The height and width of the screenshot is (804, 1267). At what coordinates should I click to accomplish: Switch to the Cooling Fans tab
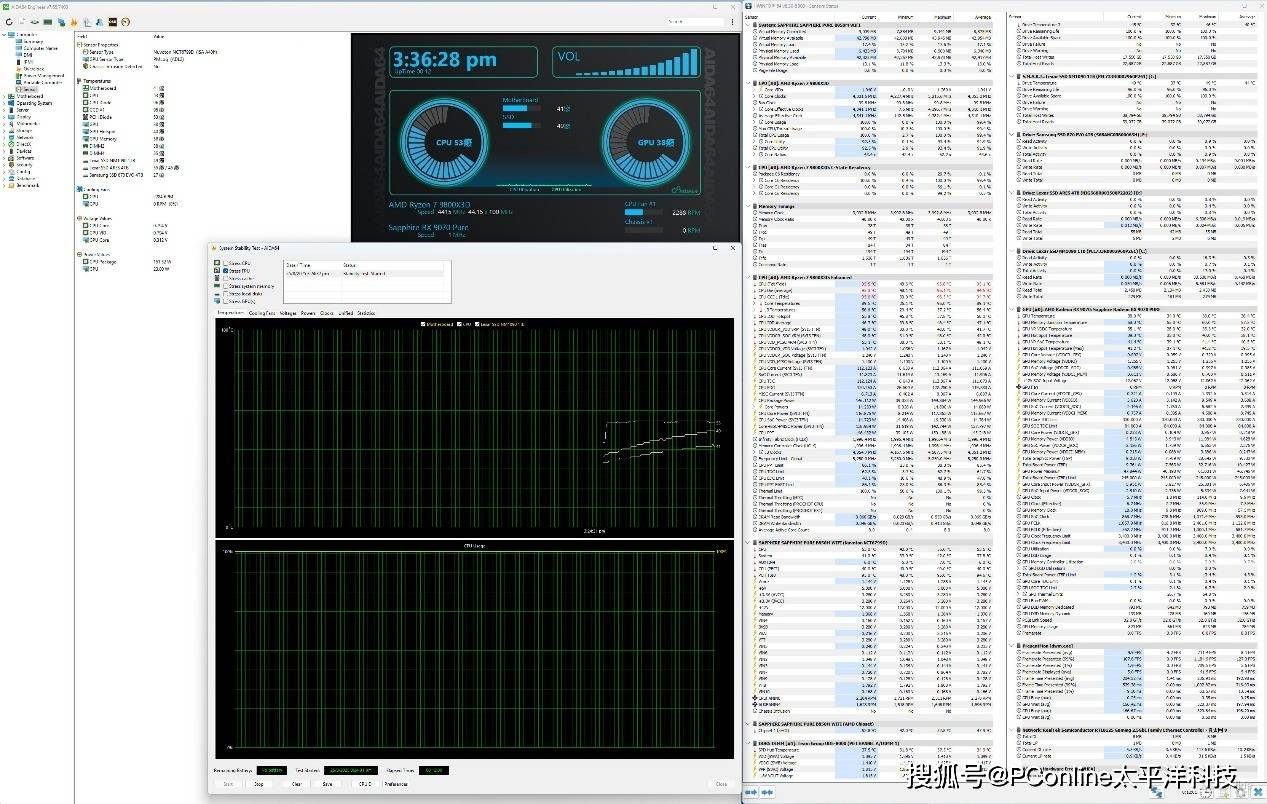click(x=262, y=313)
